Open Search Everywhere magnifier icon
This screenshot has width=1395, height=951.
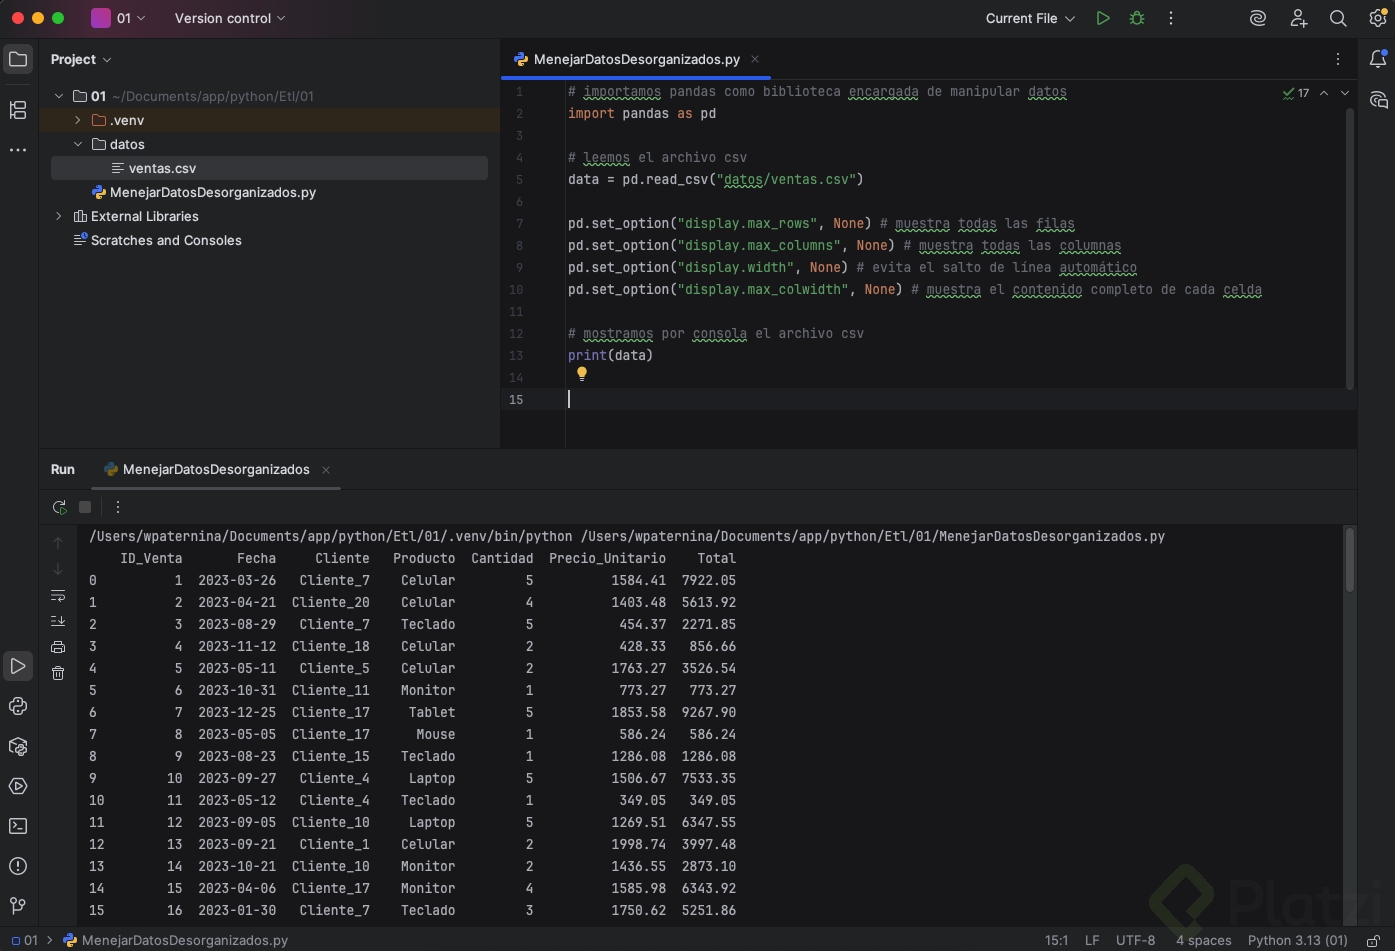1337,18
